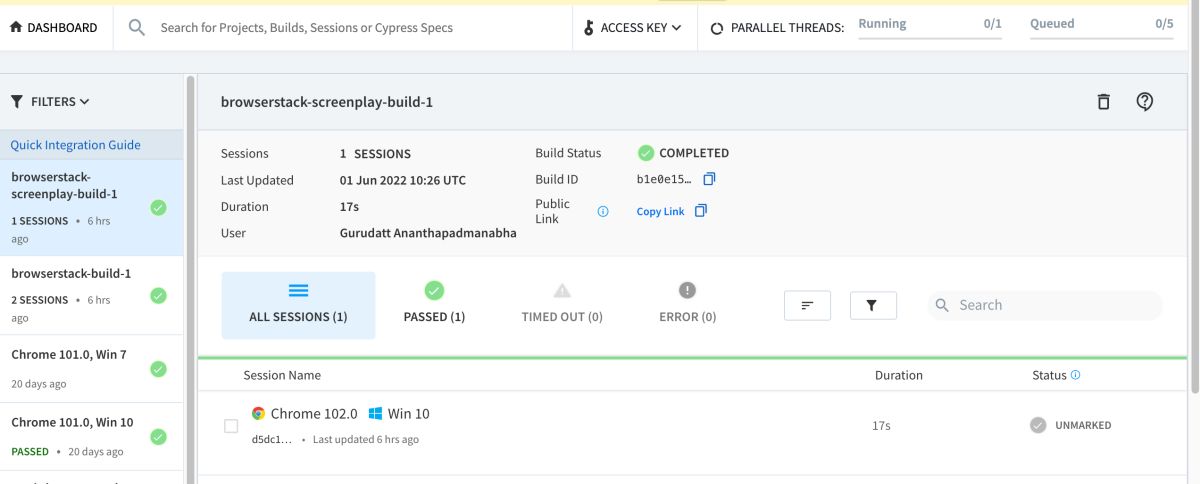Open the sort sessions button
Image resolution: width=1200 pixels, height=484 pixels.
808,305
